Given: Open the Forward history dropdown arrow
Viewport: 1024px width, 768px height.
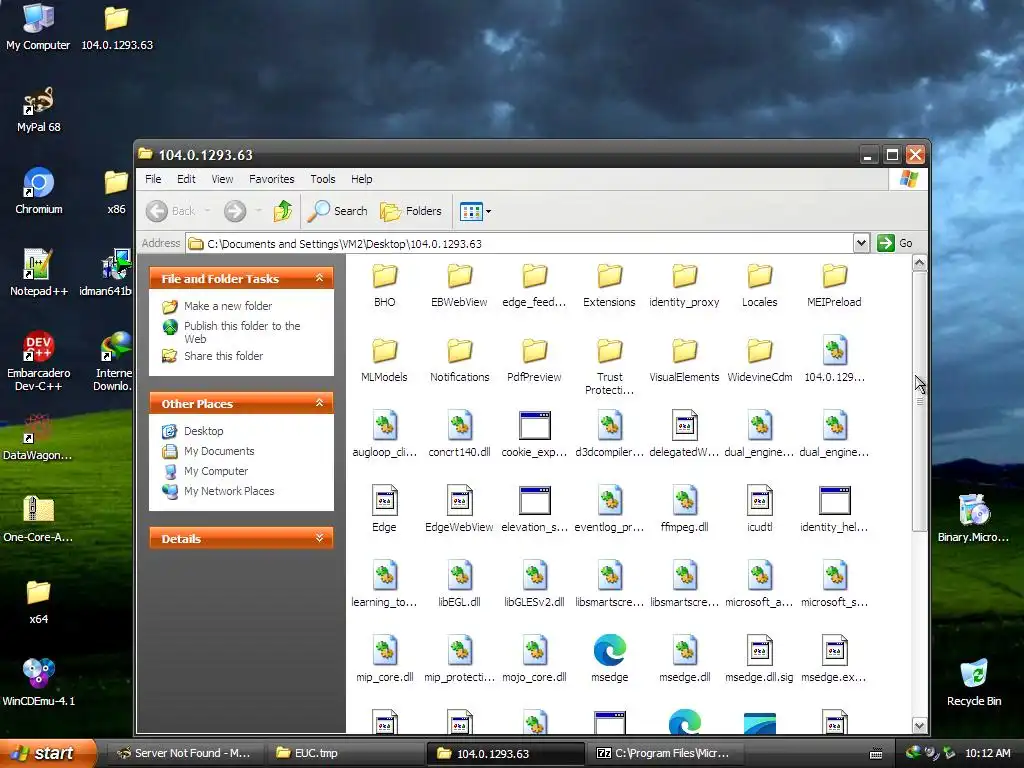Looking at the screenshot, I should click(x=259, y=211).
